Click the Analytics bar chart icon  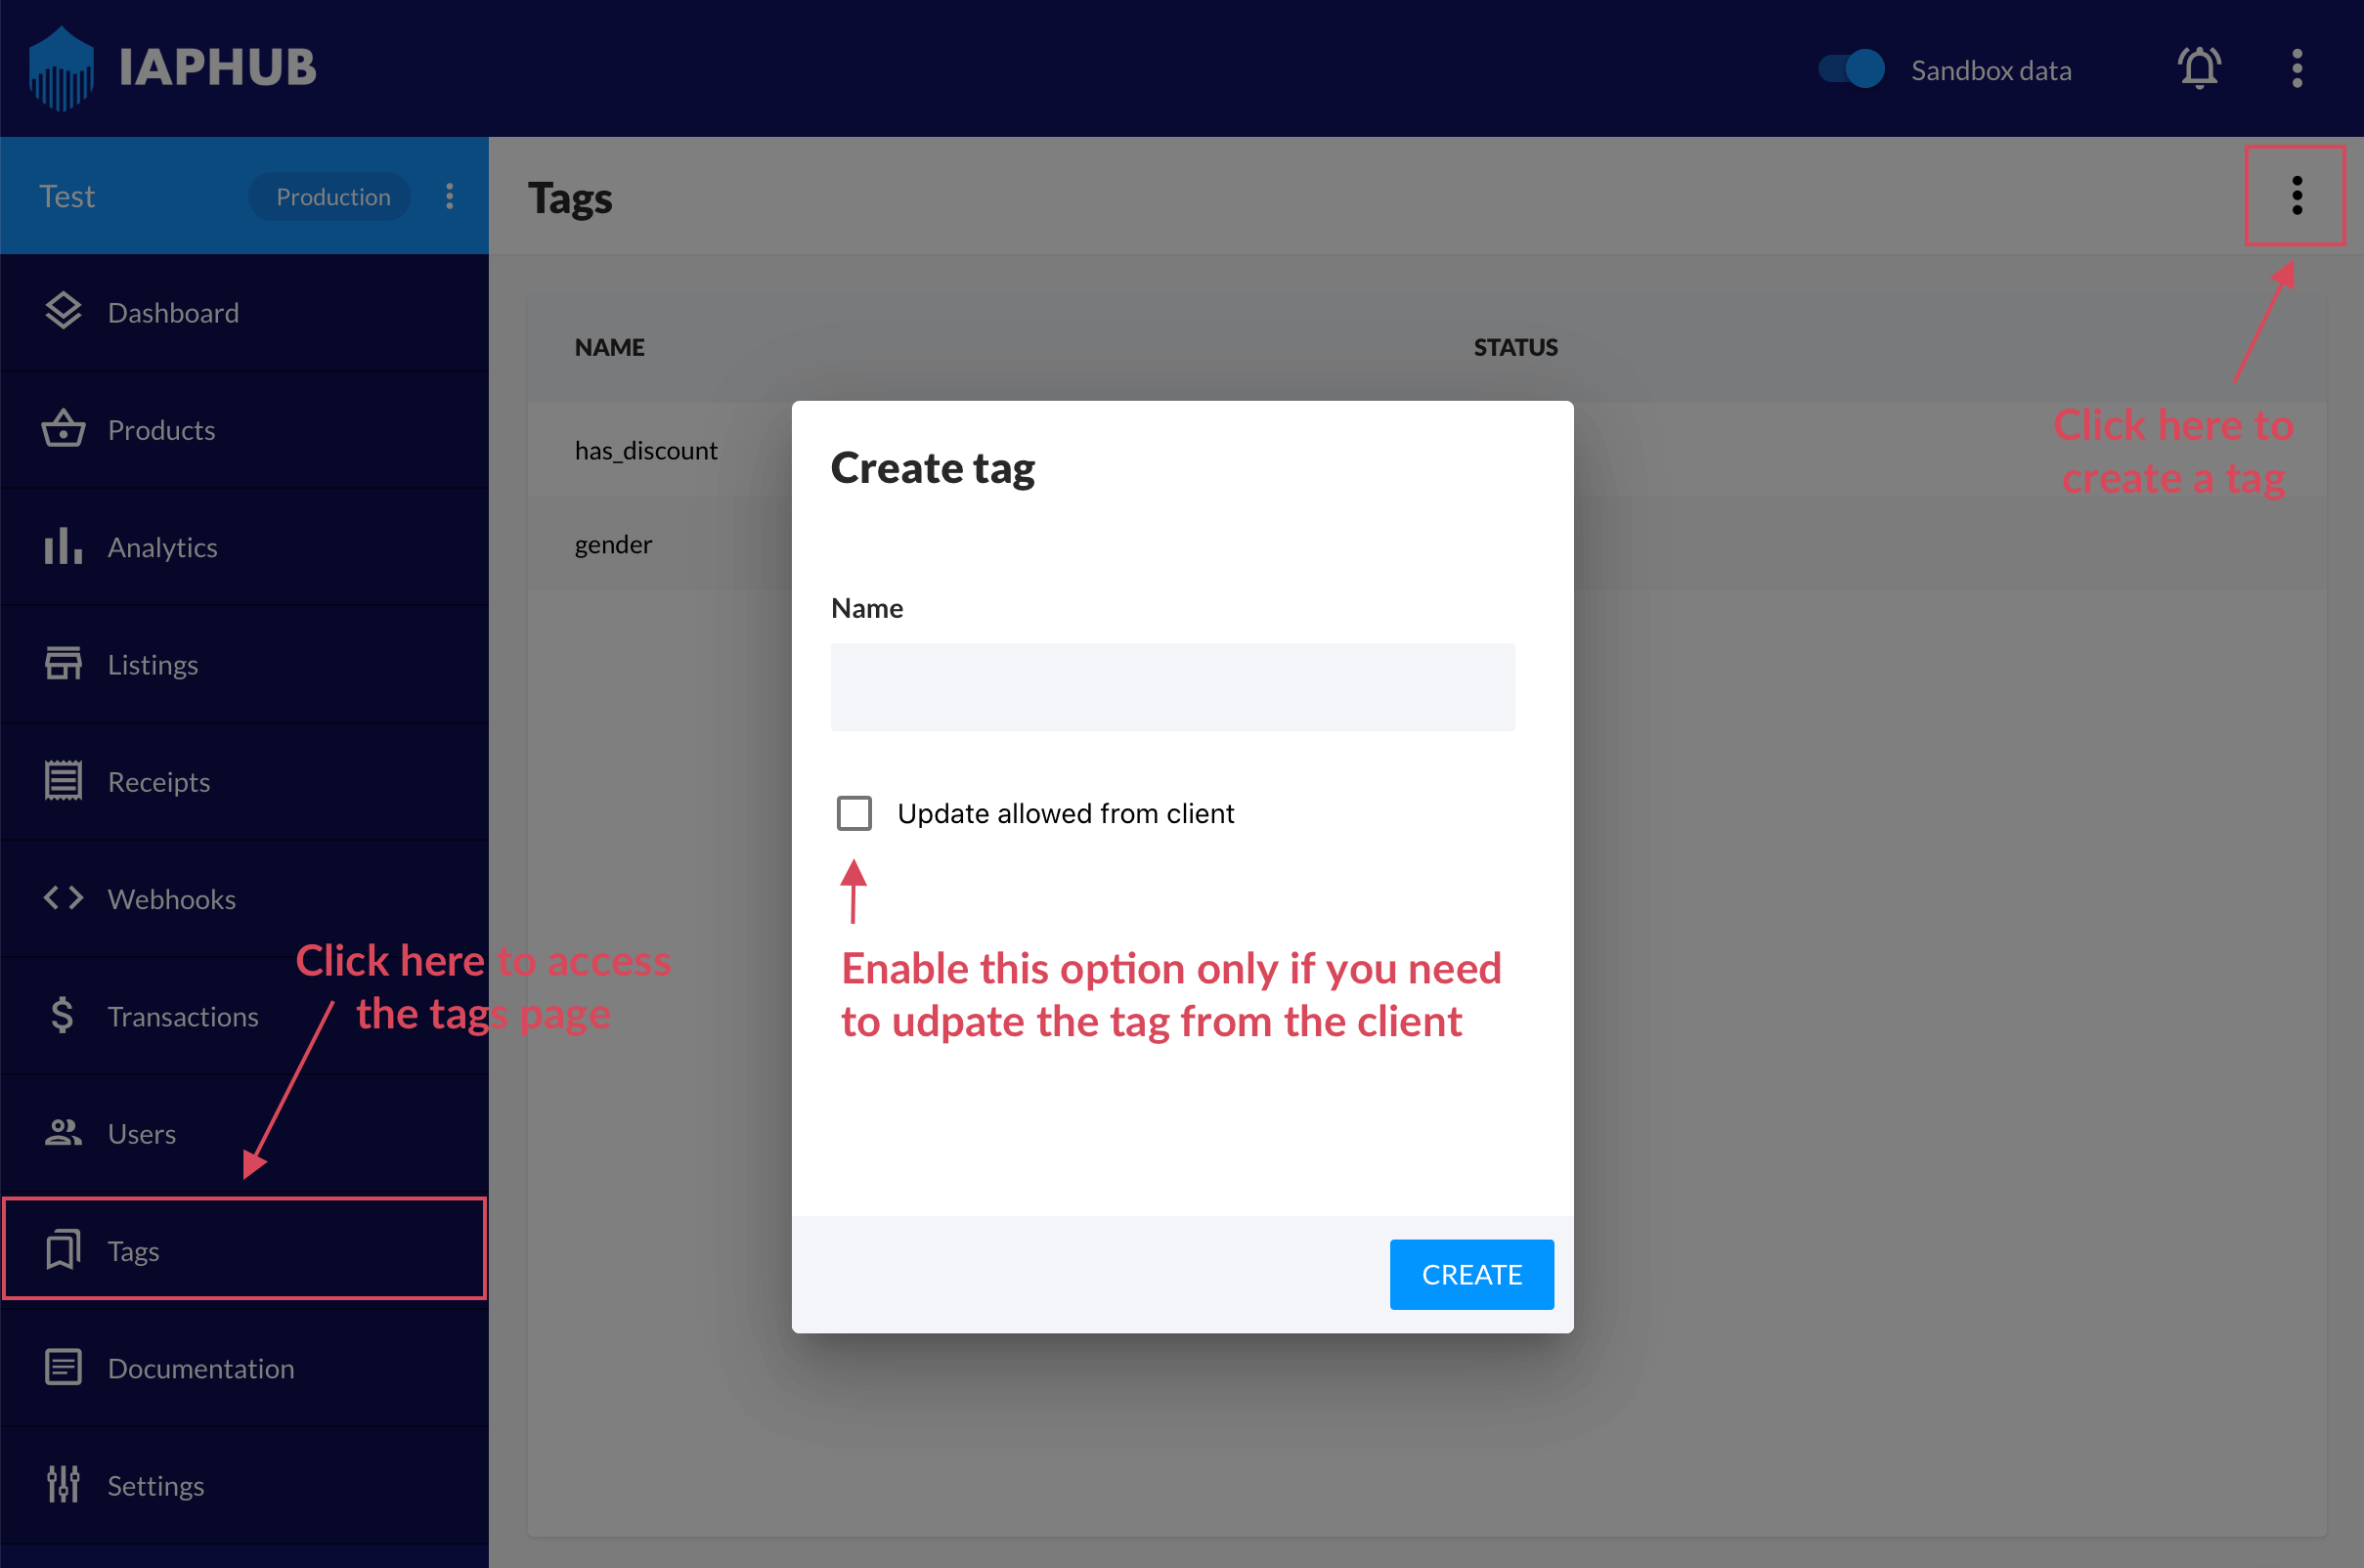click(x=63, y=547)
